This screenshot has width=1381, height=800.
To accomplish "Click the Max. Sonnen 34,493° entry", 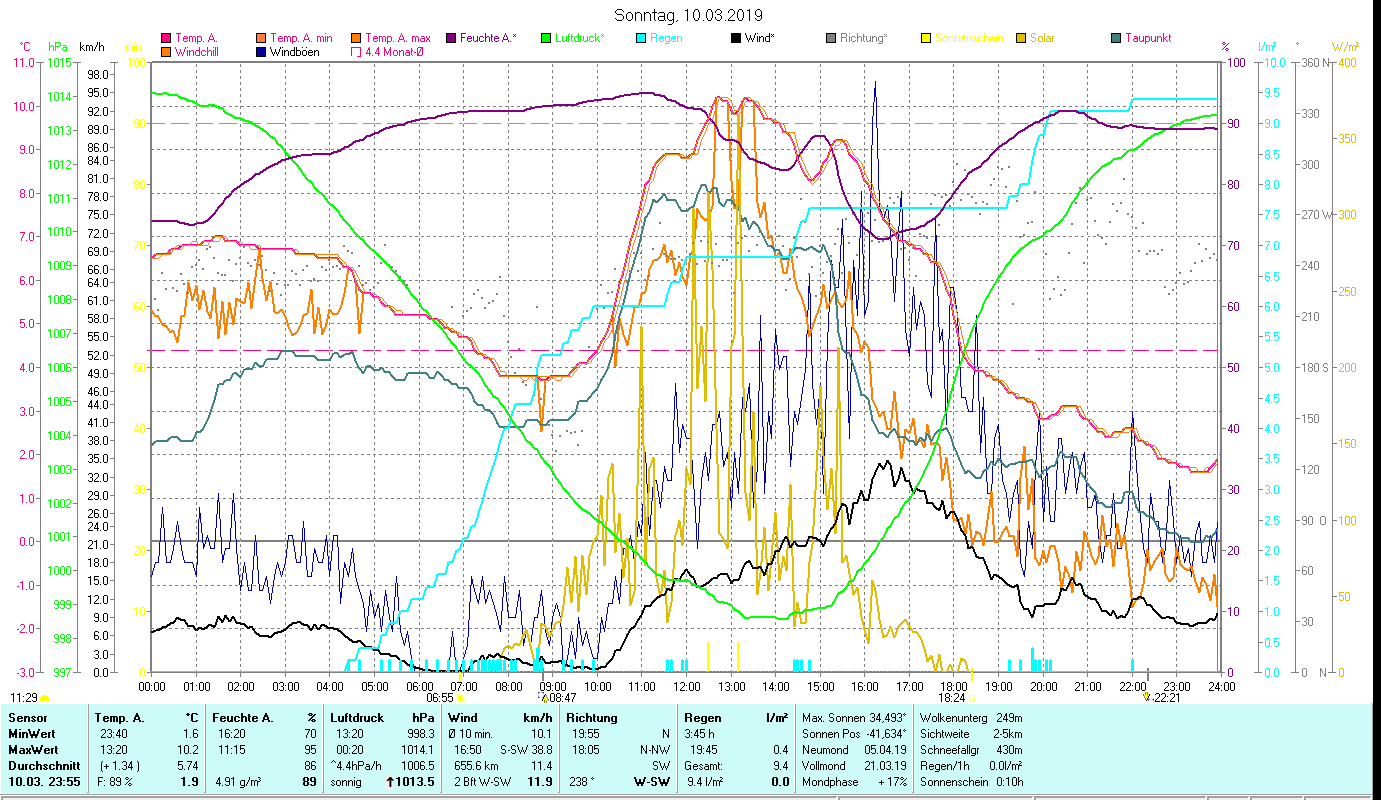I will point(854,718).
